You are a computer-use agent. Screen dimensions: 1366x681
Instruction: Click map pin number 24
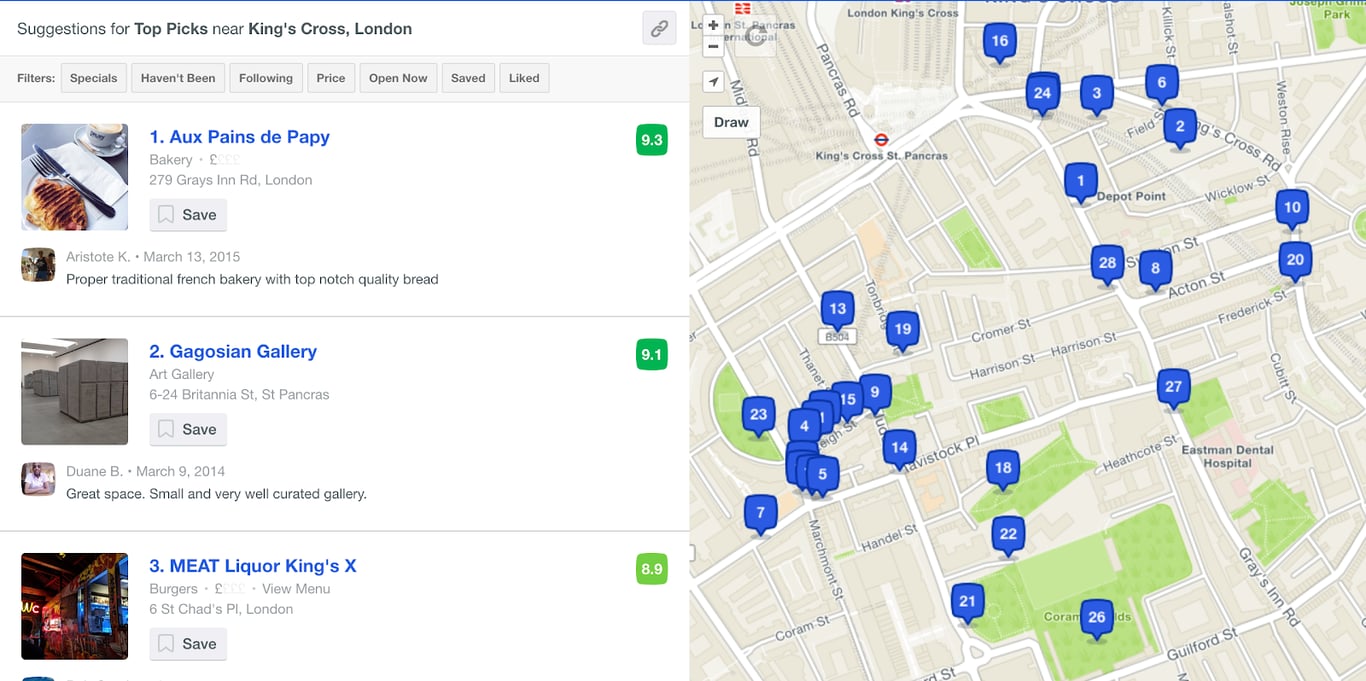click(1043, 95)
